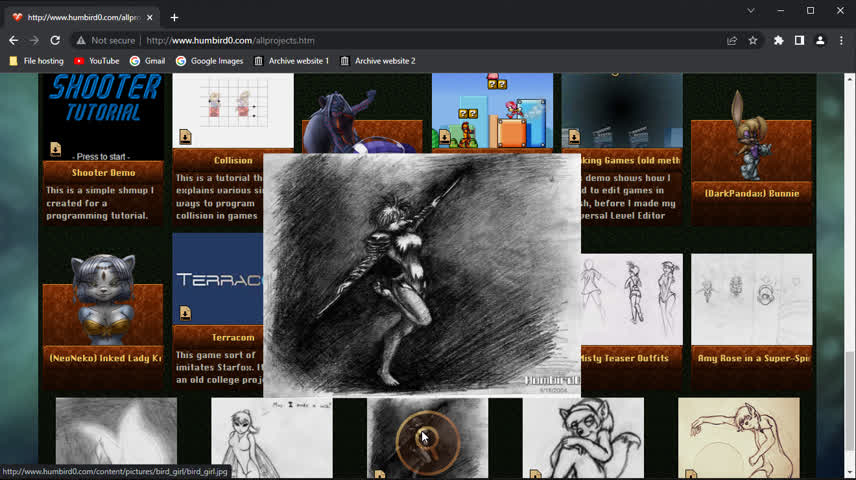Screen dimensions: 856x480
Task: Open the Extensions puzzle-piece icon
Action: 779,40
